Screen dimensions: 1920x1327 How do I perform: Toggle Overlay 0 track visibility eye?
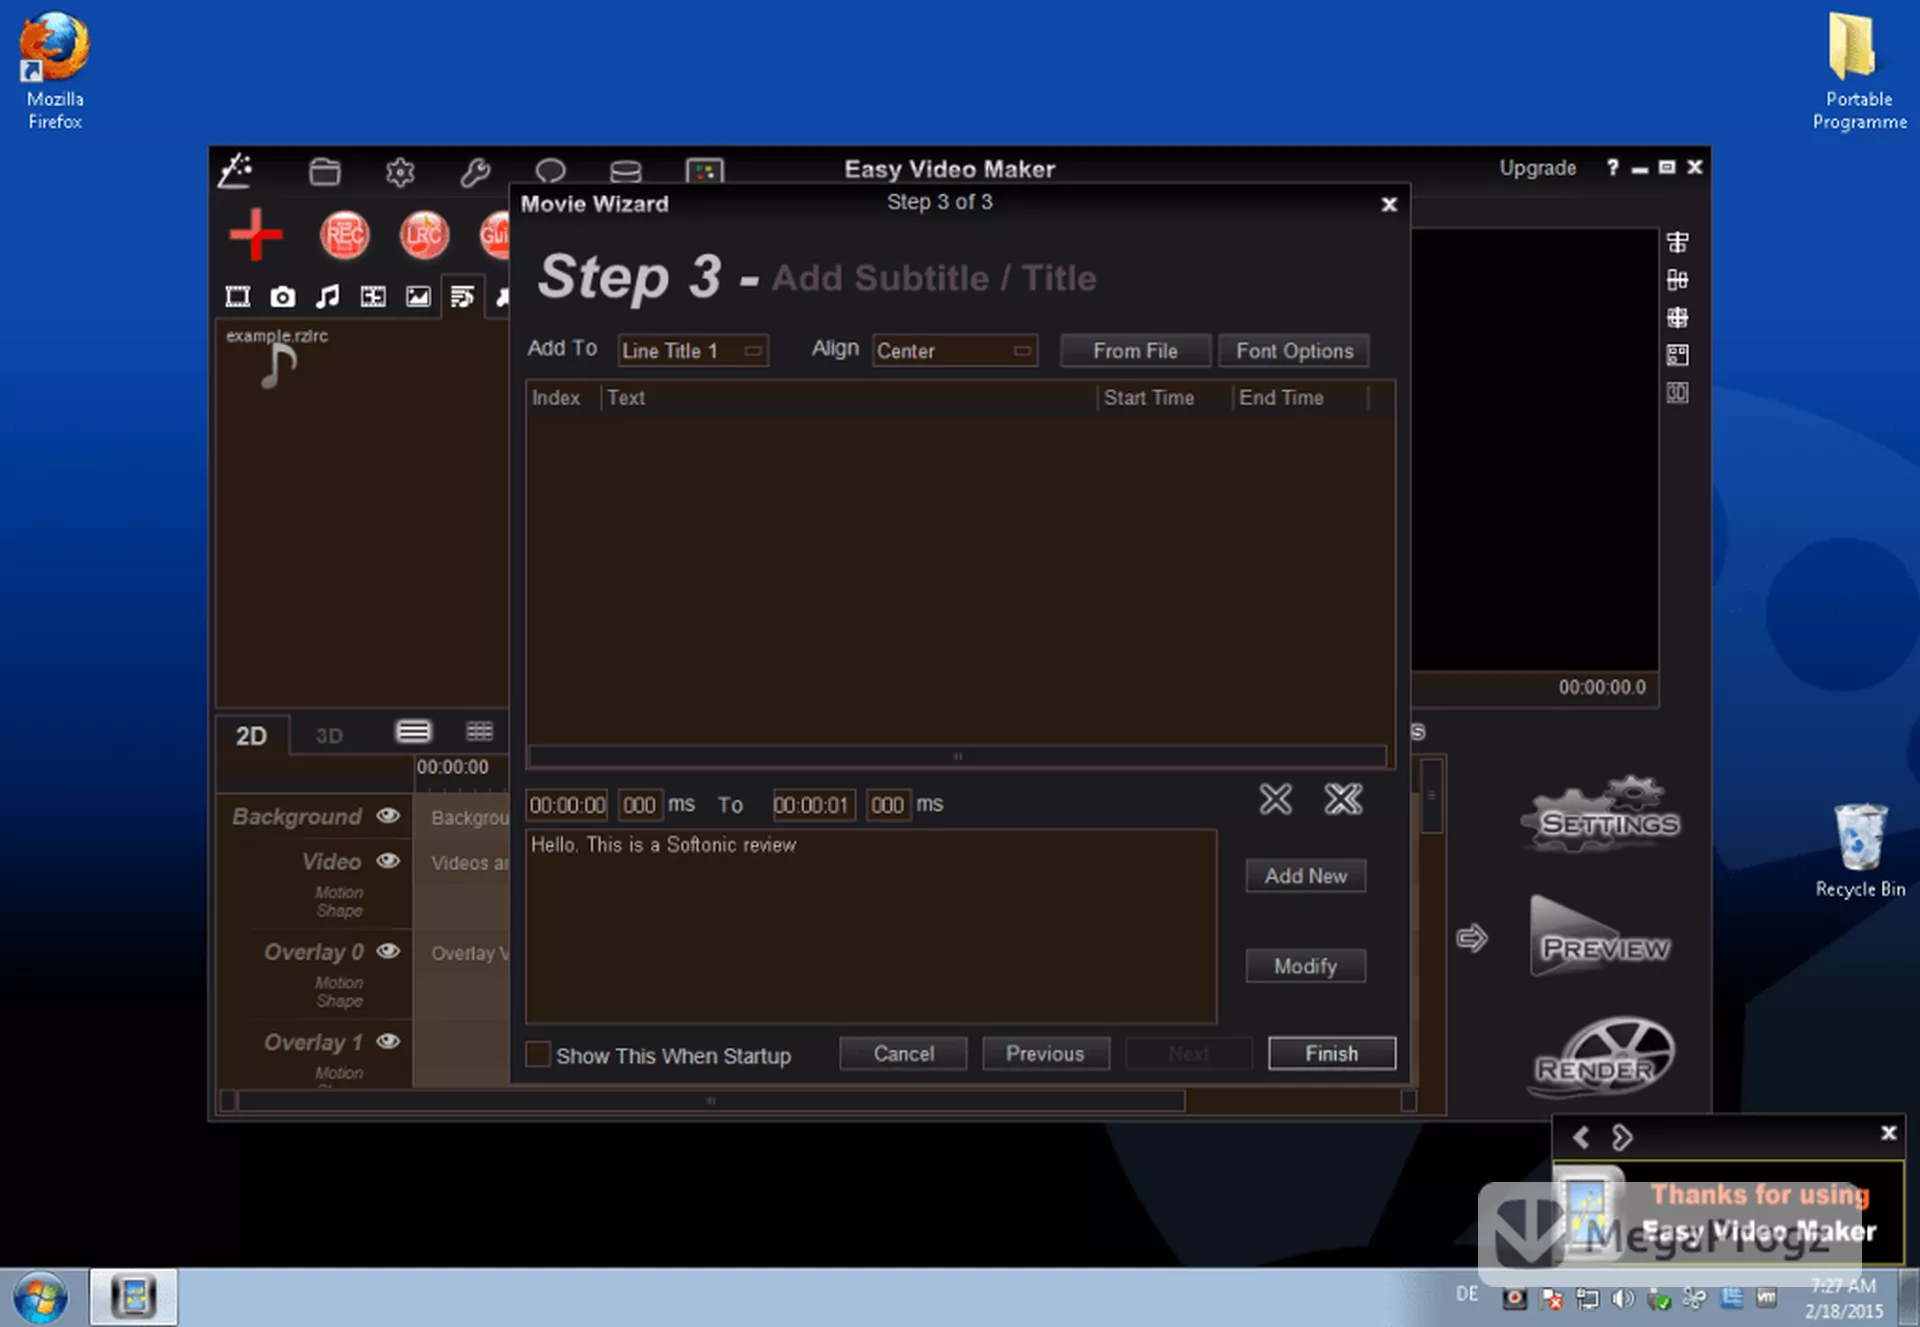click(388, 951)
